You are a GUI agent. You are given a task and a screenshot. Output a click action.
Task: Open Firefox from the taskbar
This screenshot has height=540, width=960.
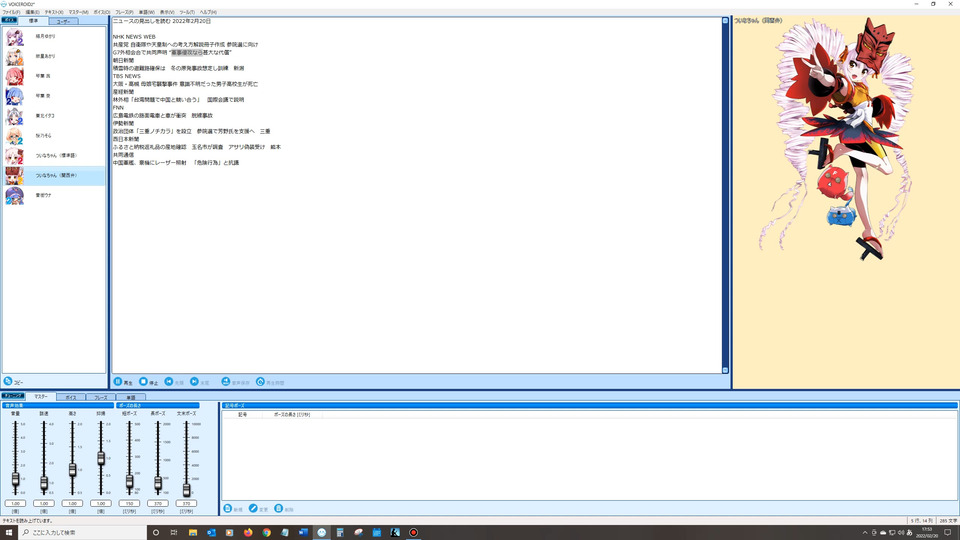pos(248,533)
